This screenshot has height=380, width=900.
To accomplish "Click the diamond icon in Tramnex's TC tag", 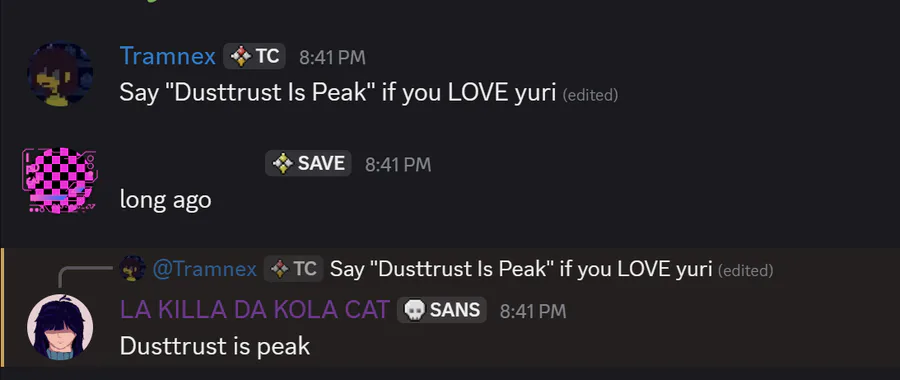I will [241, 56].
